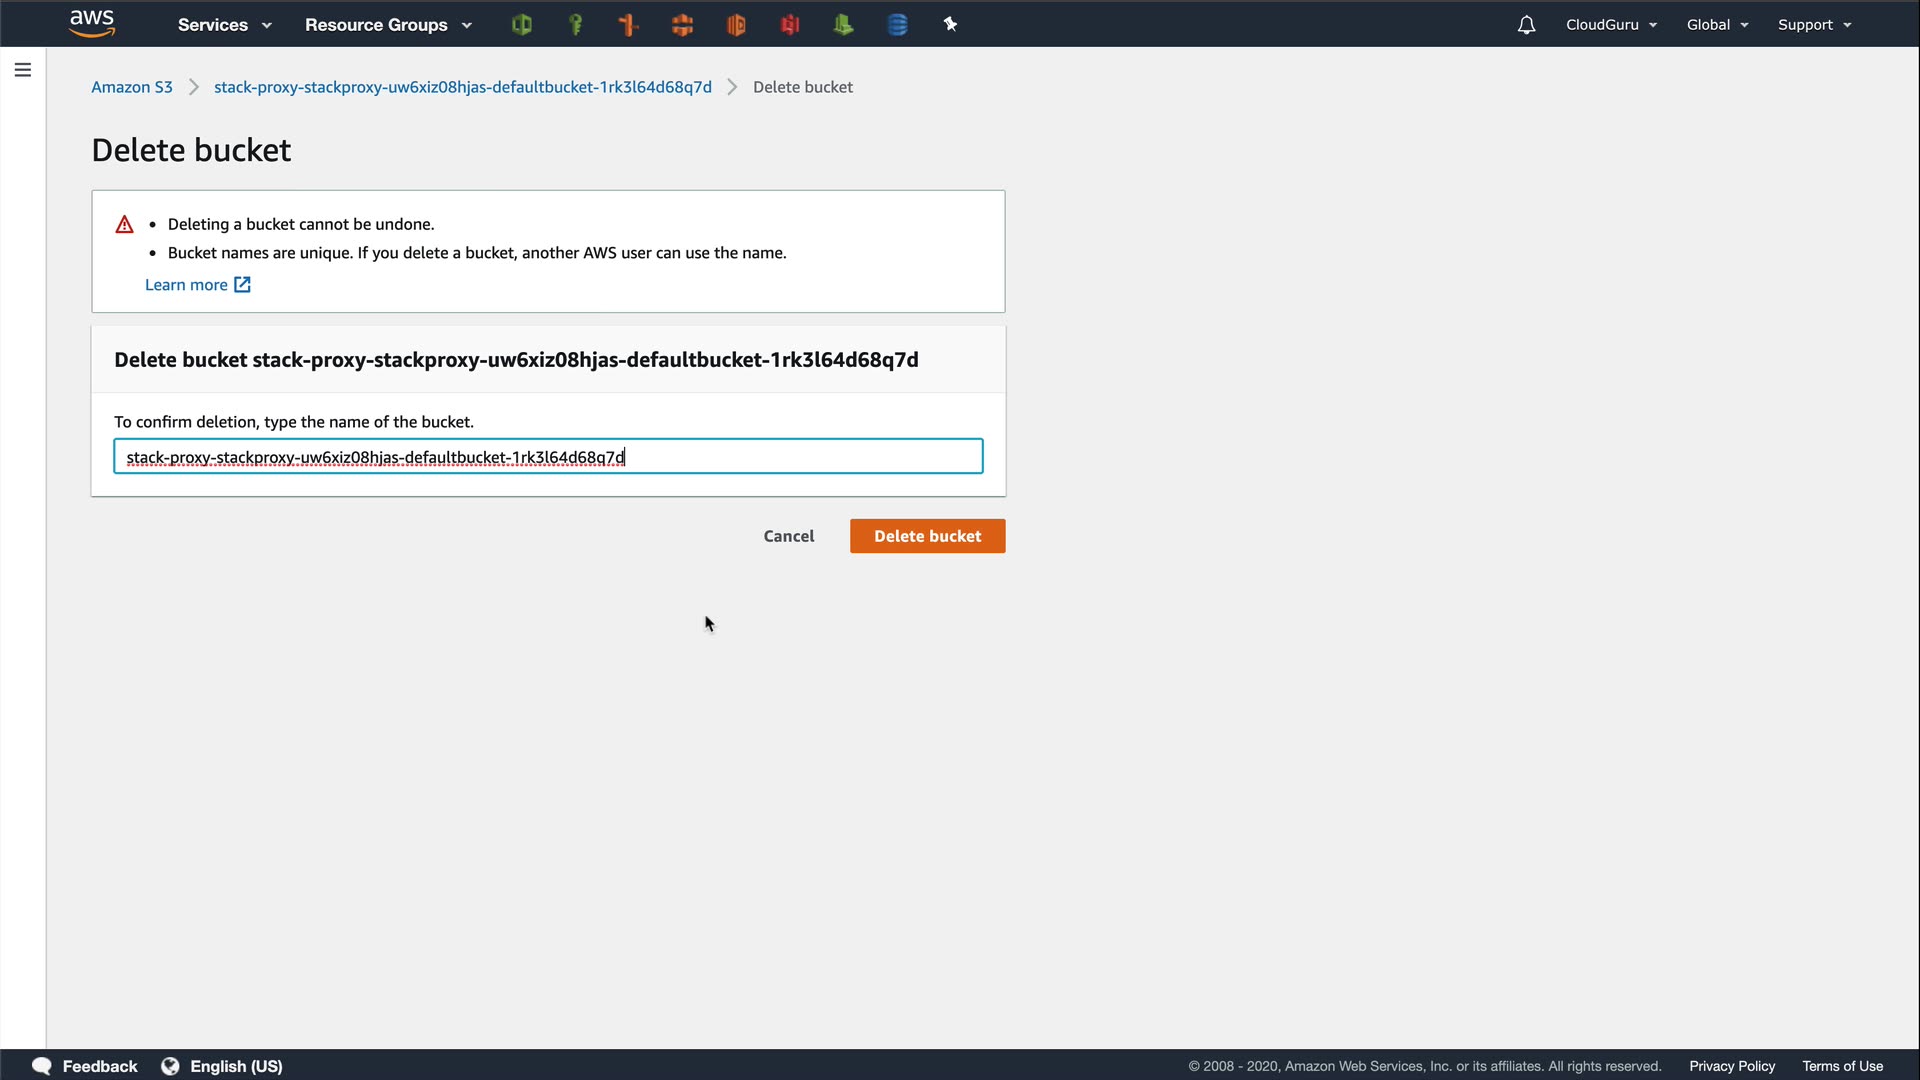The height and width of the screenshot is (1080, 1920).
Task: Open the red S3 shortcut icon
Action: 790,25
